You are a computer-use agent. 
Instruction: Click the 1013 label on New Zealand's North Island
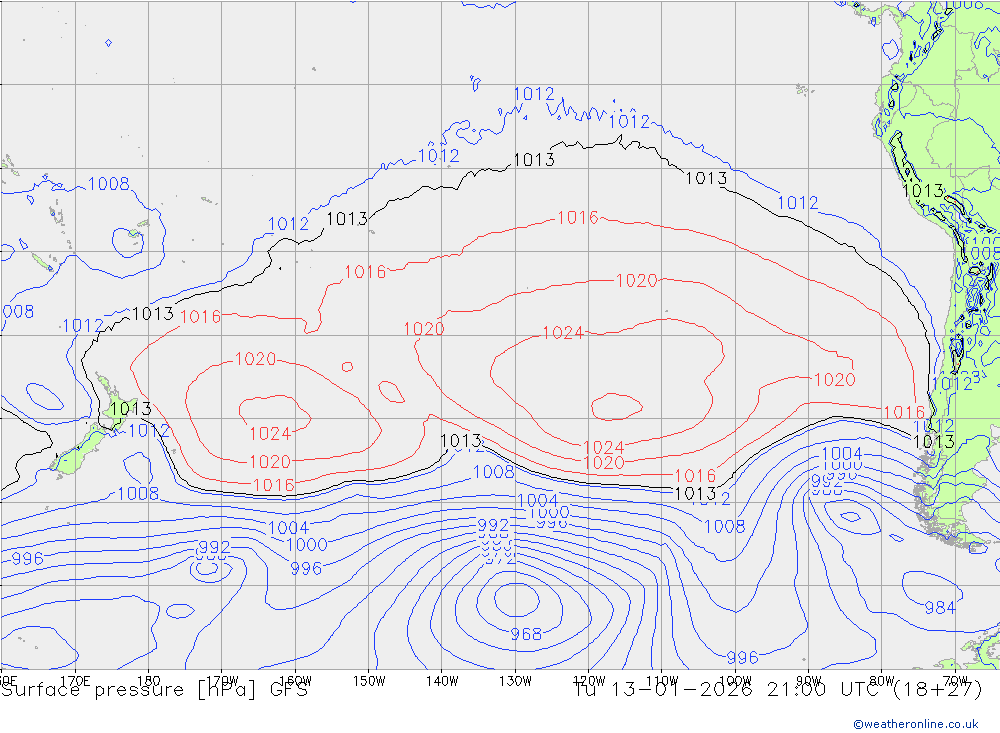[130, 408]
